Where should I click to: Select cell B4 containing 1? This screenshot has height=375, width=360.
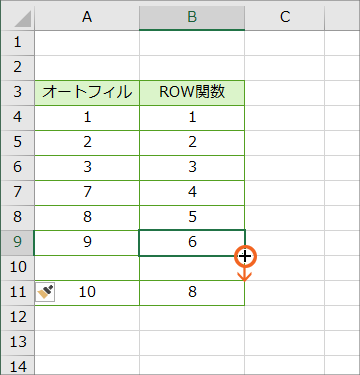coord(192,118)
